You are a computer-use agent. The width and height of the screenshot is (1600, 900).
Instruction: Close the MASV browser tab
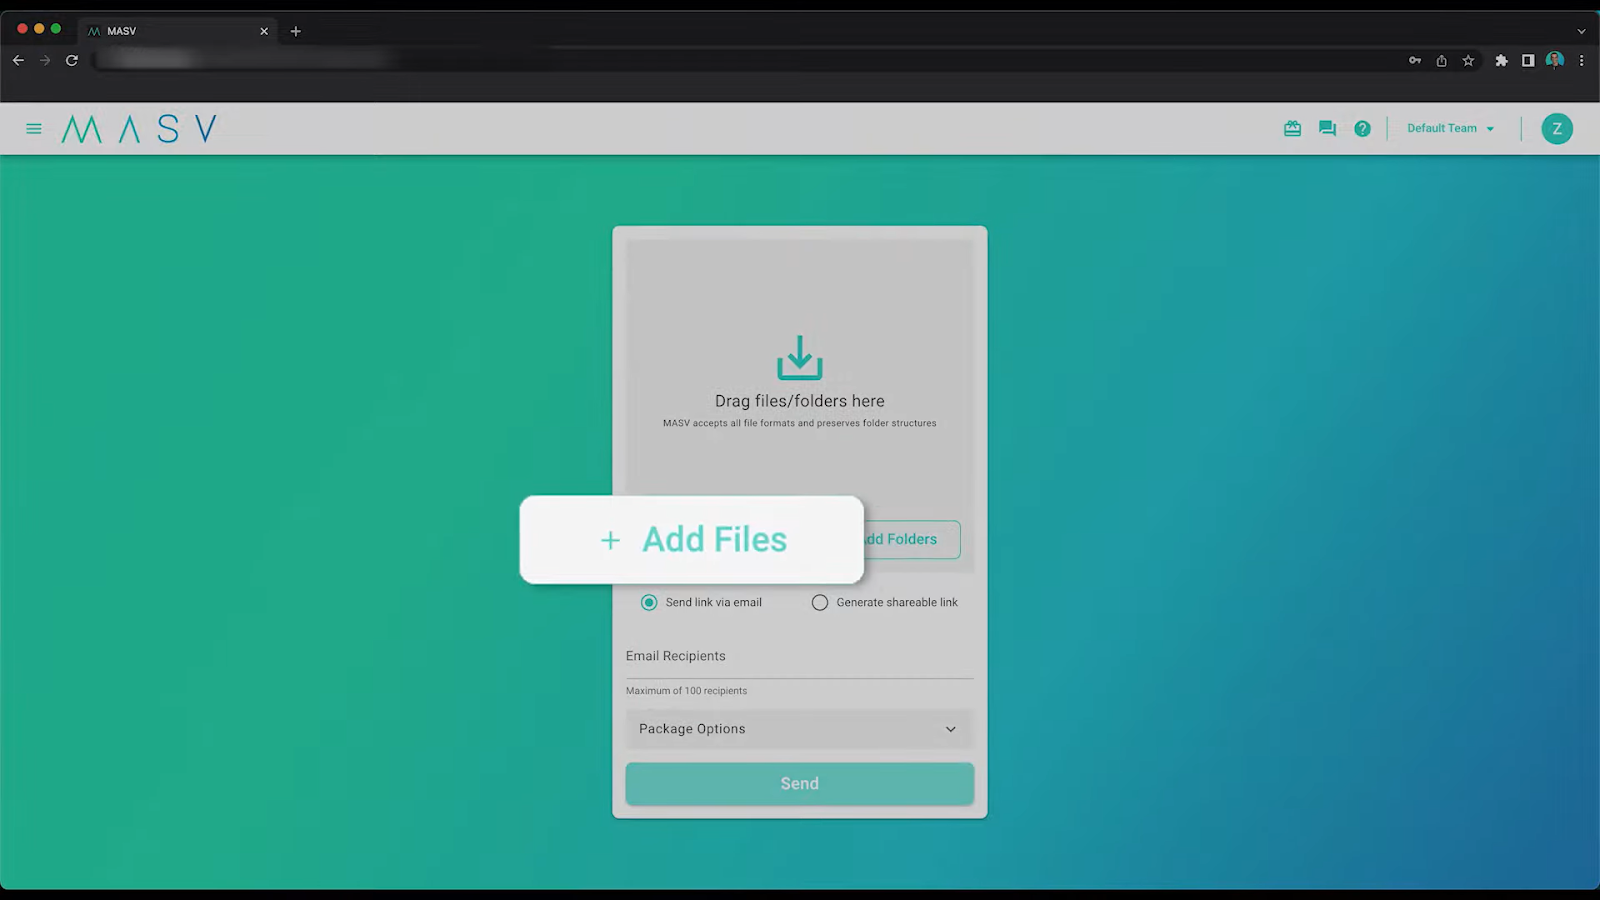264,31
